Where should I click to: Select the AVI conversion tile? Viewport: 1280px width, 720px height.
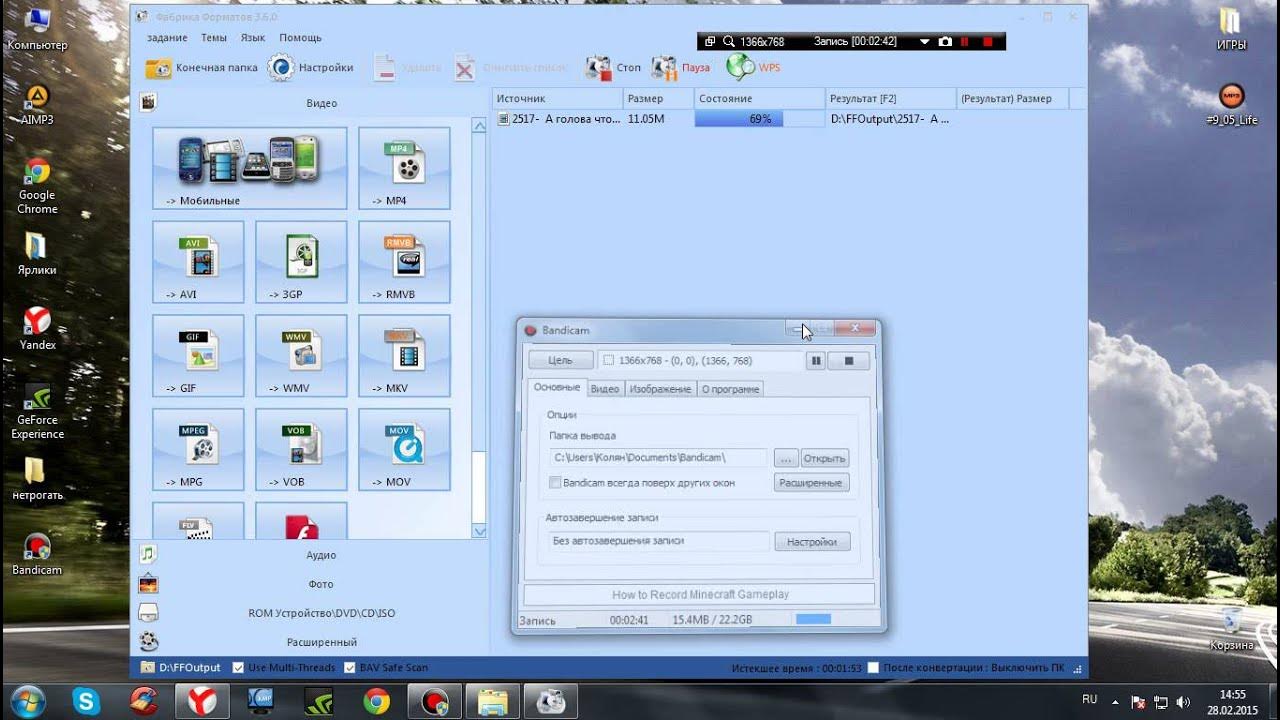click(x=198, y=262)
